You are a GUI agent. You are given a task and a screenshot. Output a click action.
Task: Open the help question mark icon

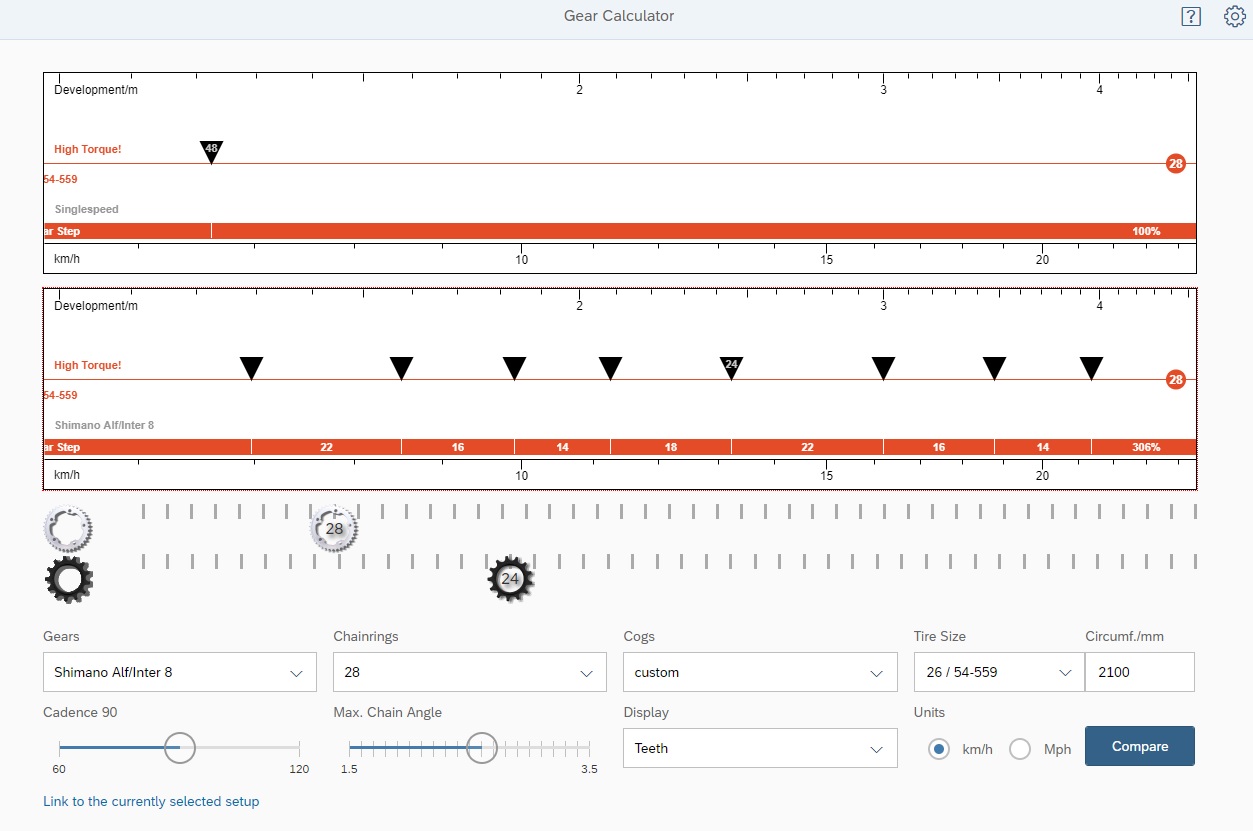click(1190, 16)
